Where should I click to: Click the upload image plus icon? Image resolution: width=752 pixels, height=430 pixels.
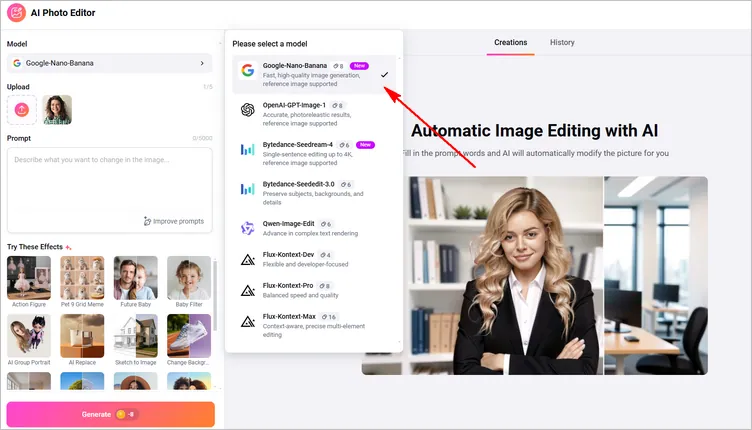pyautogui.click(x=22, y=110)
